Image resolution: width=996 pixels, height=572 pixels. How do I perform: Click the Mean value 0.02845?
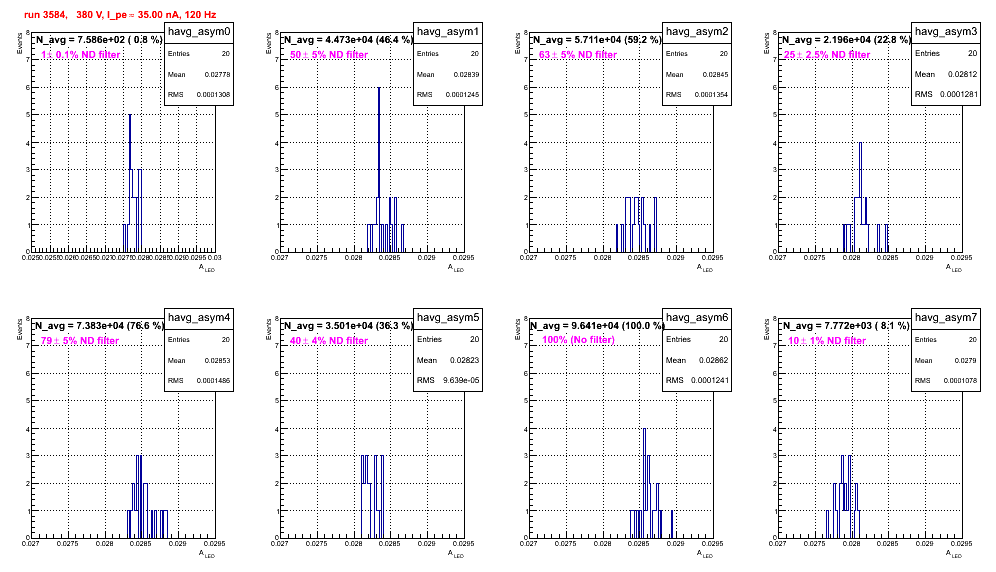[x=715, y=74]
